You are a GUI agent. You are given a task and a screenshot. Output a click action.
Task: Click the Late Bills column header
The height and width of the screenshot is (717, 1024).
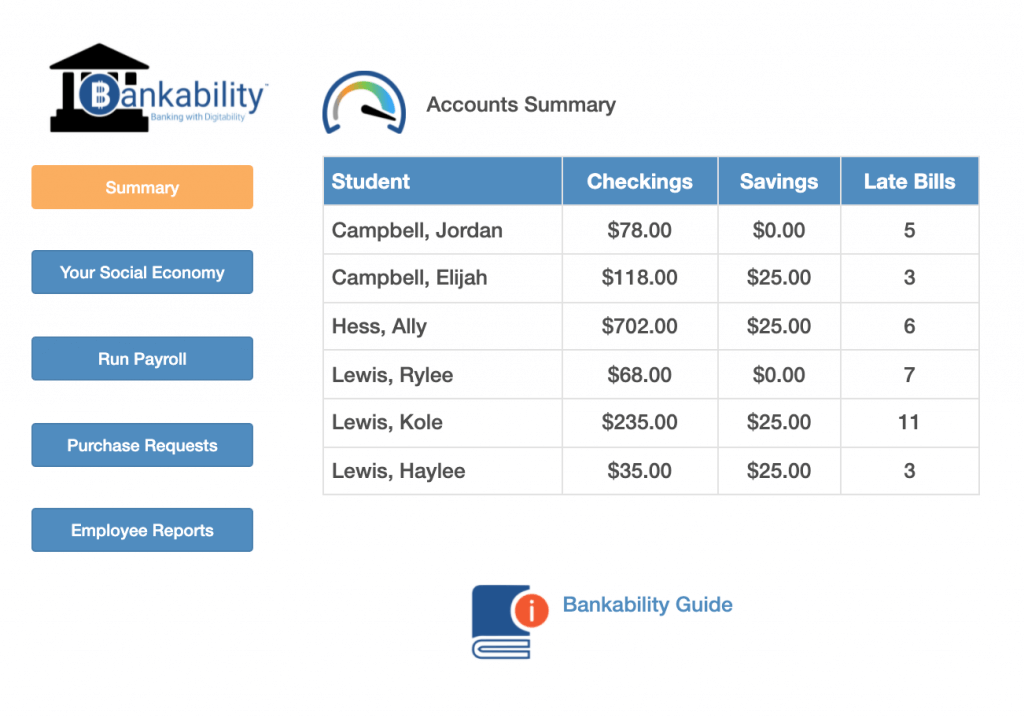point(909,181)
